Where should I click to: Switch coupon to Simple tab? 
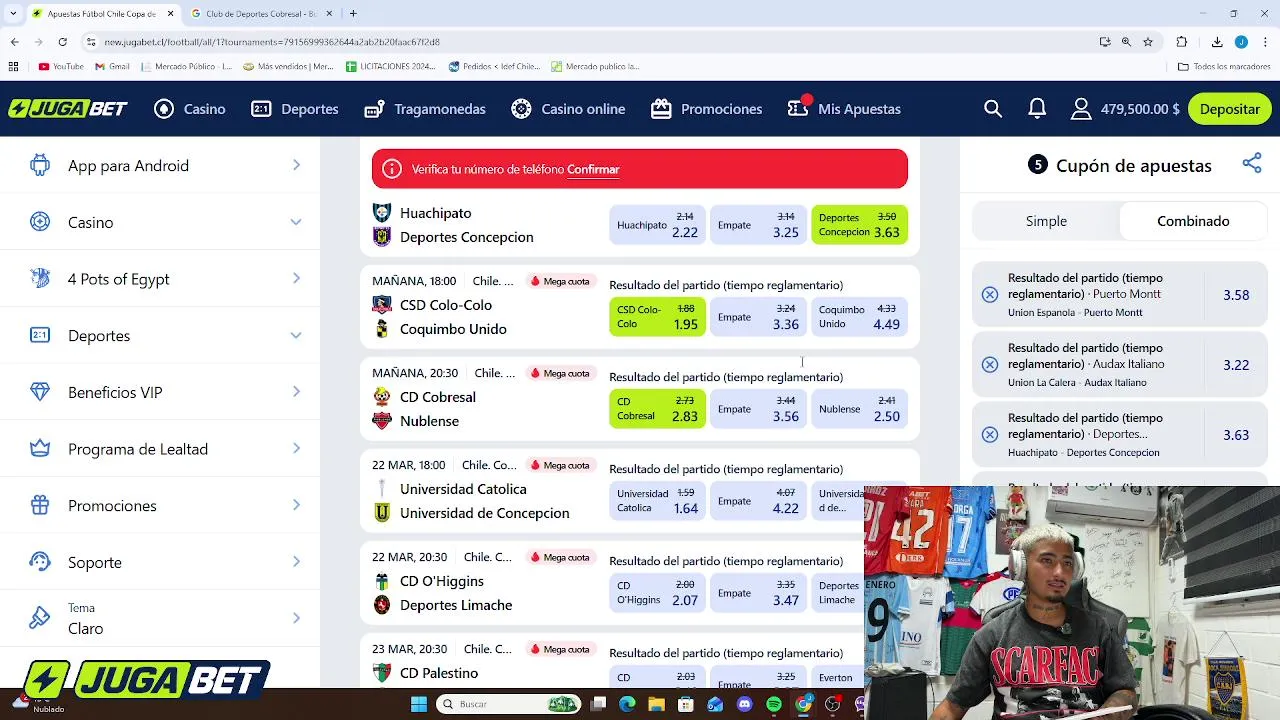pos(1046,221)
